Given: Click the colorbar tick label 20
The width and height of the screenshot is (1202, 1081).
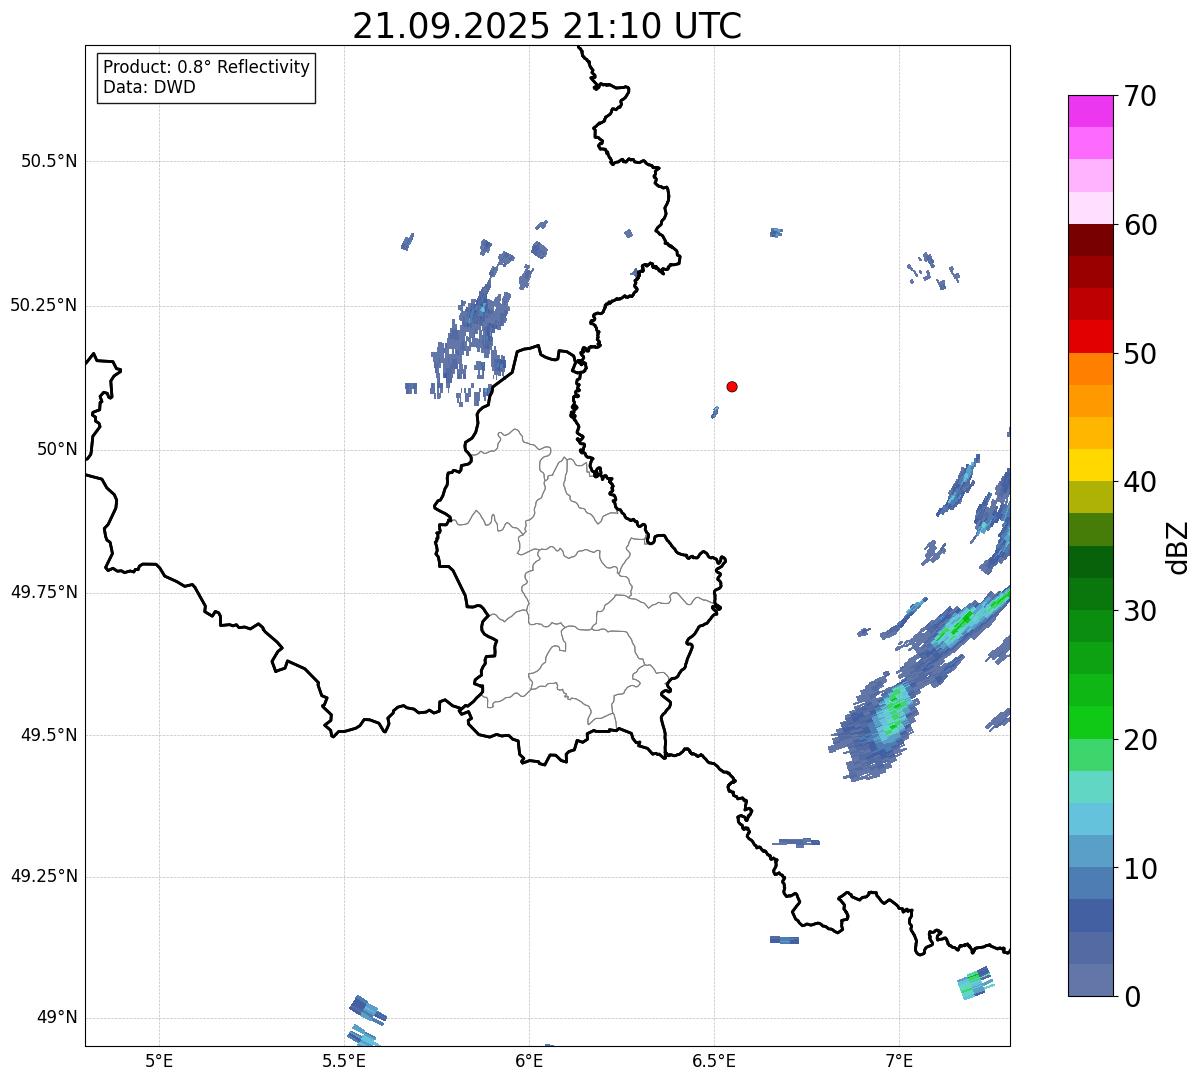Looking at the screenshot, I should [x=1140, y=740].
